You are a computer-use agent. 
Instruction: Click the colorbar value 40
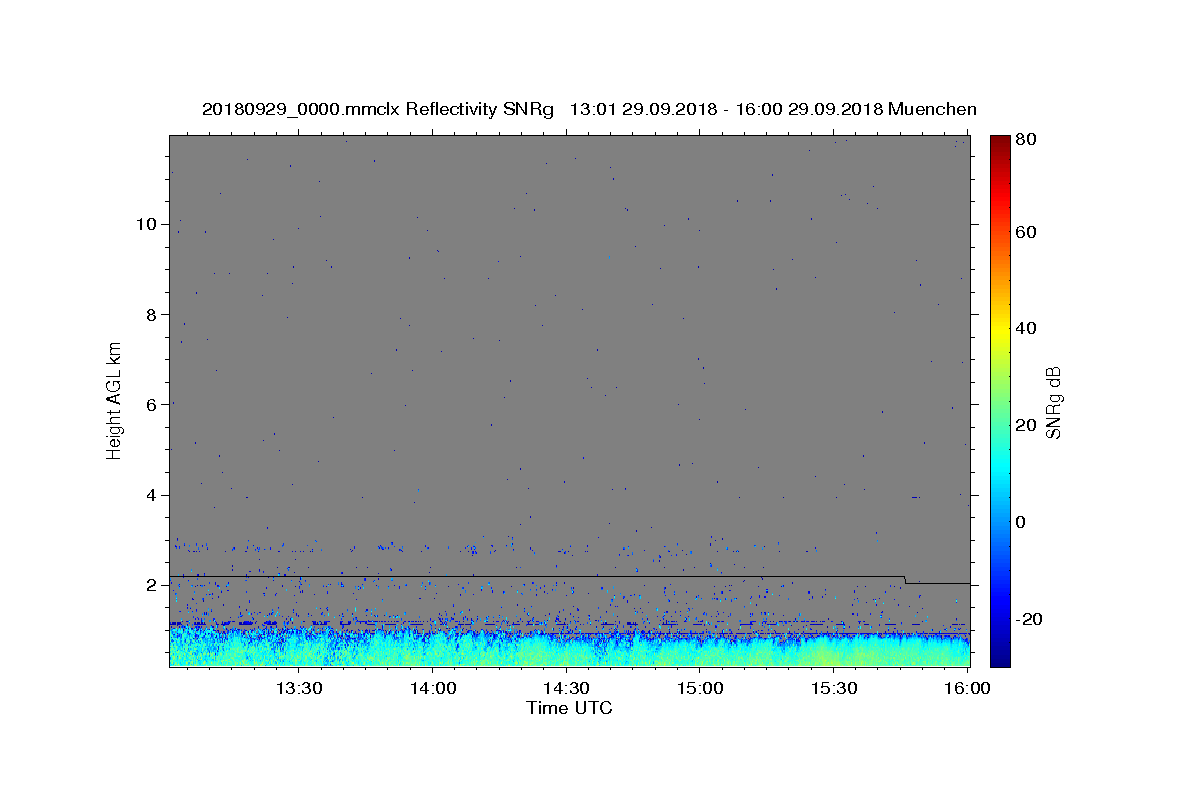tap(1024, 328)
